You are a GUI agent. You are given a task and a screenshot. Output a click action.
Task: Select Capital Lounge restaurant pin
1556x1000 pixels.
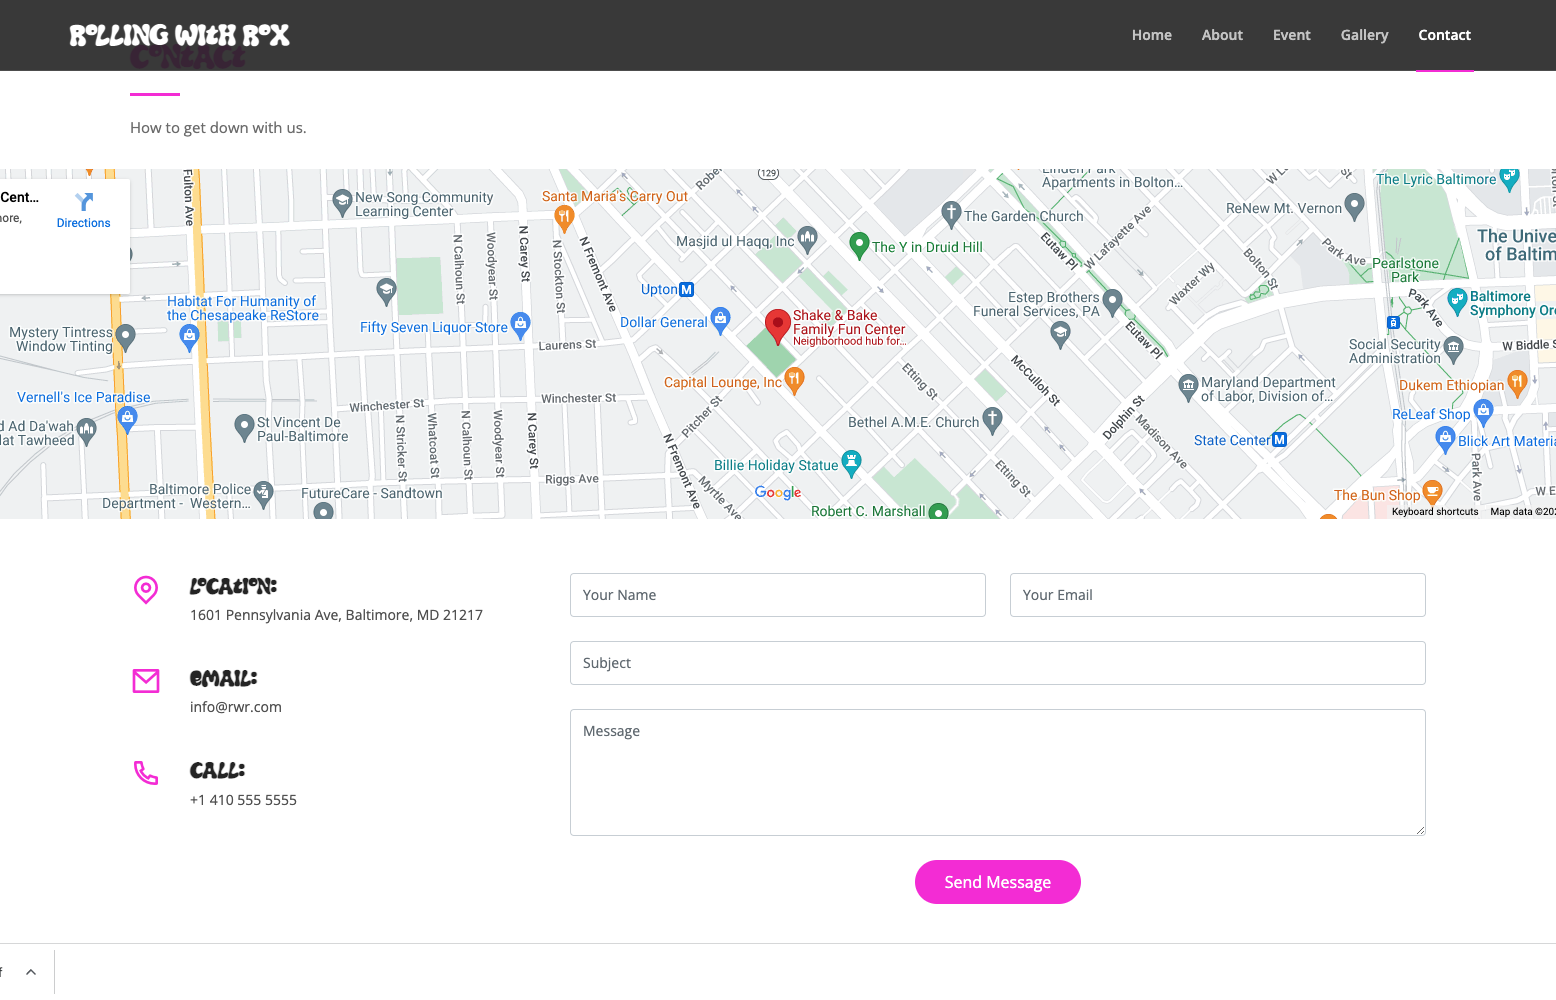(x=794, y=379)
